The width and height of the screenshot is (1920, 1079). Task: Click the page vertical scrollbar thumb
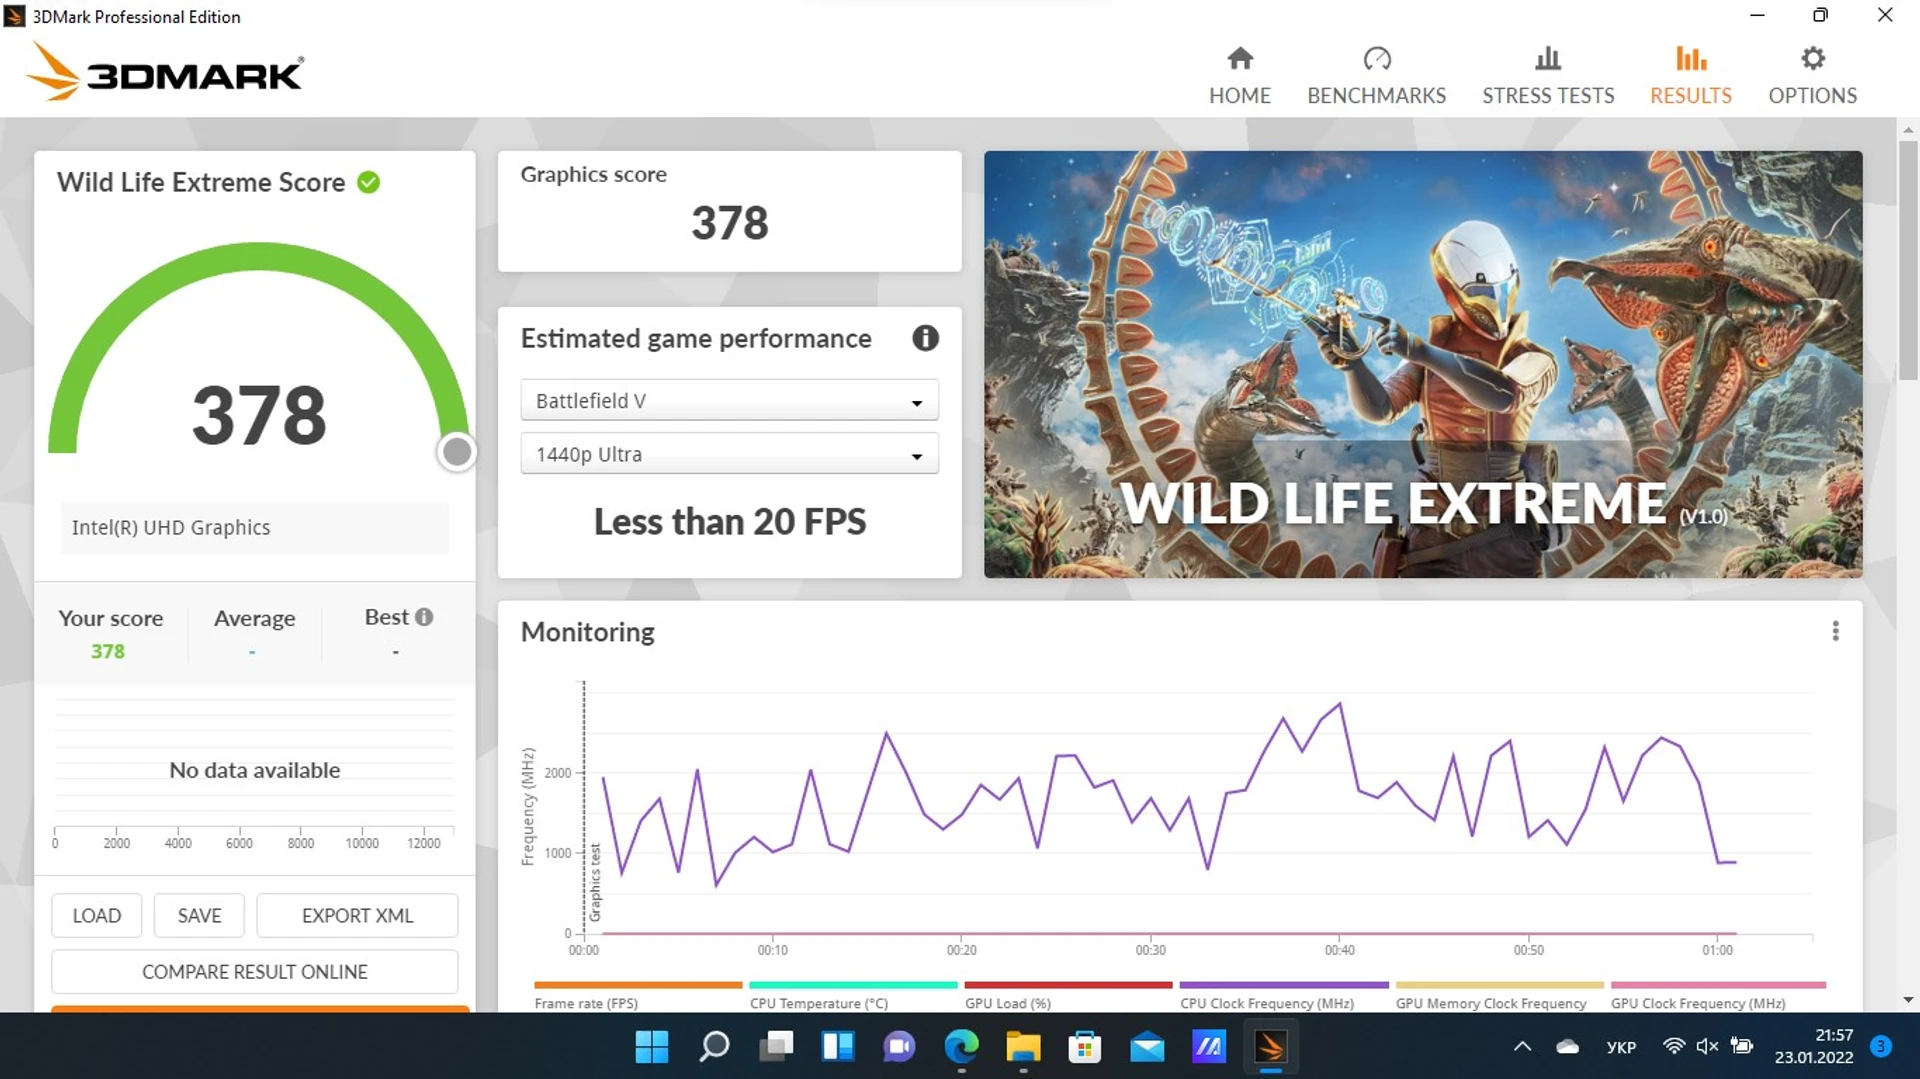tap(1908, 260)
